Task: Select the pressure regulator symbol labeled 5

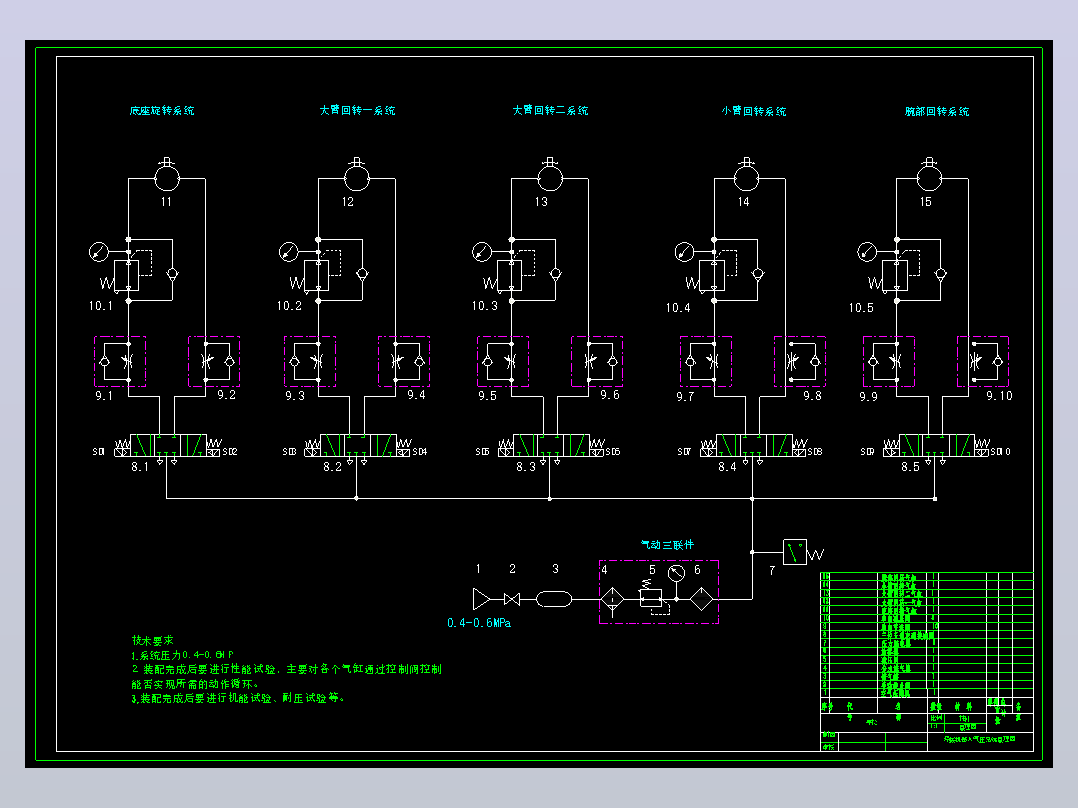Action: [652, 597]
